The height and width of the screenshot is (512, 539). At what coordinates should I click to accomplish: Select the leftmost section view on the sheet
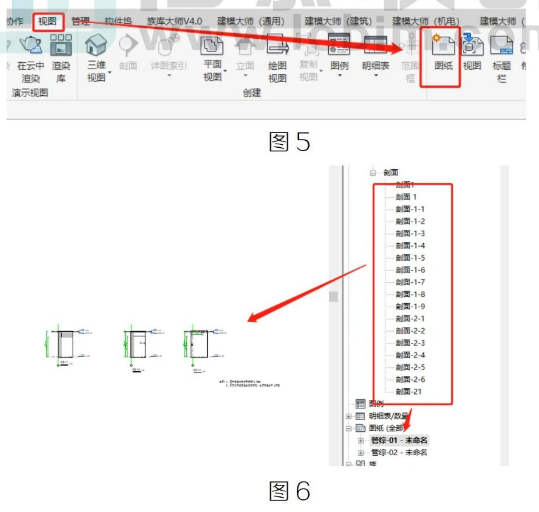pyautogui.click(x=67, y=346)
